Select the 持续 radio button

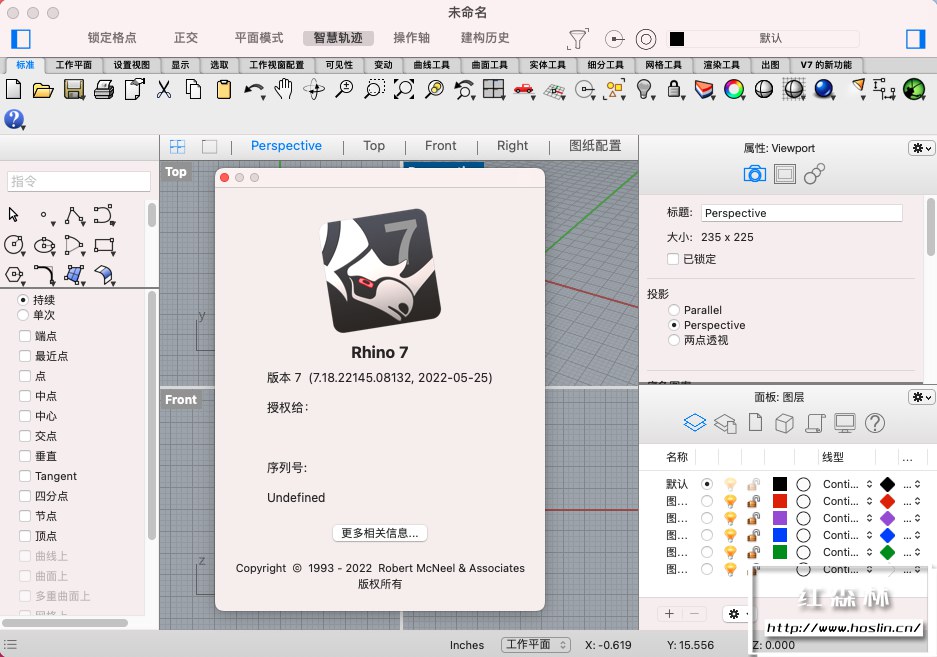click(23, 300)
